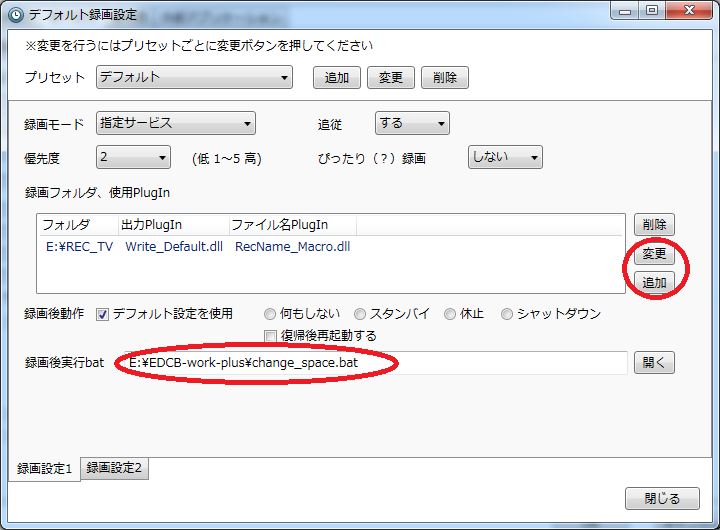Open the 追従 dropdown set to する
The image size is (720, 530).
(x=412, y=123)
